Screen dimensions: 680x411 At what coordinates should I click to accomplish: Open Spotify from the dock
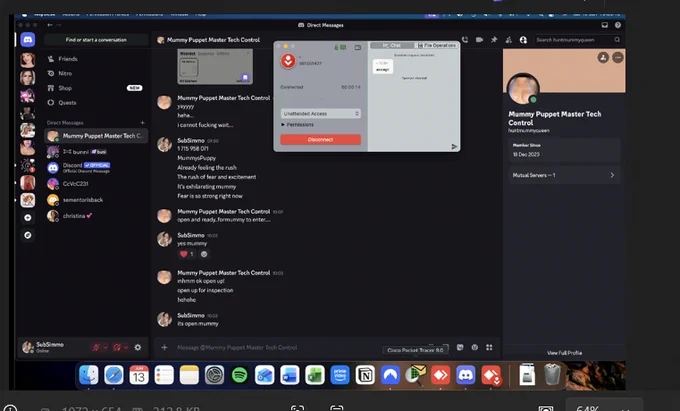[x=239, y=375]
